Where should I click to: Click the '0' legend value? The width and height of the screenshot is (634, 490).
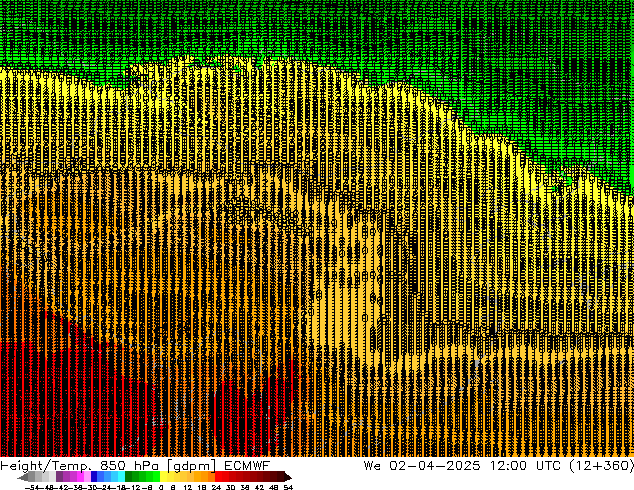click(x=161, y=487)
